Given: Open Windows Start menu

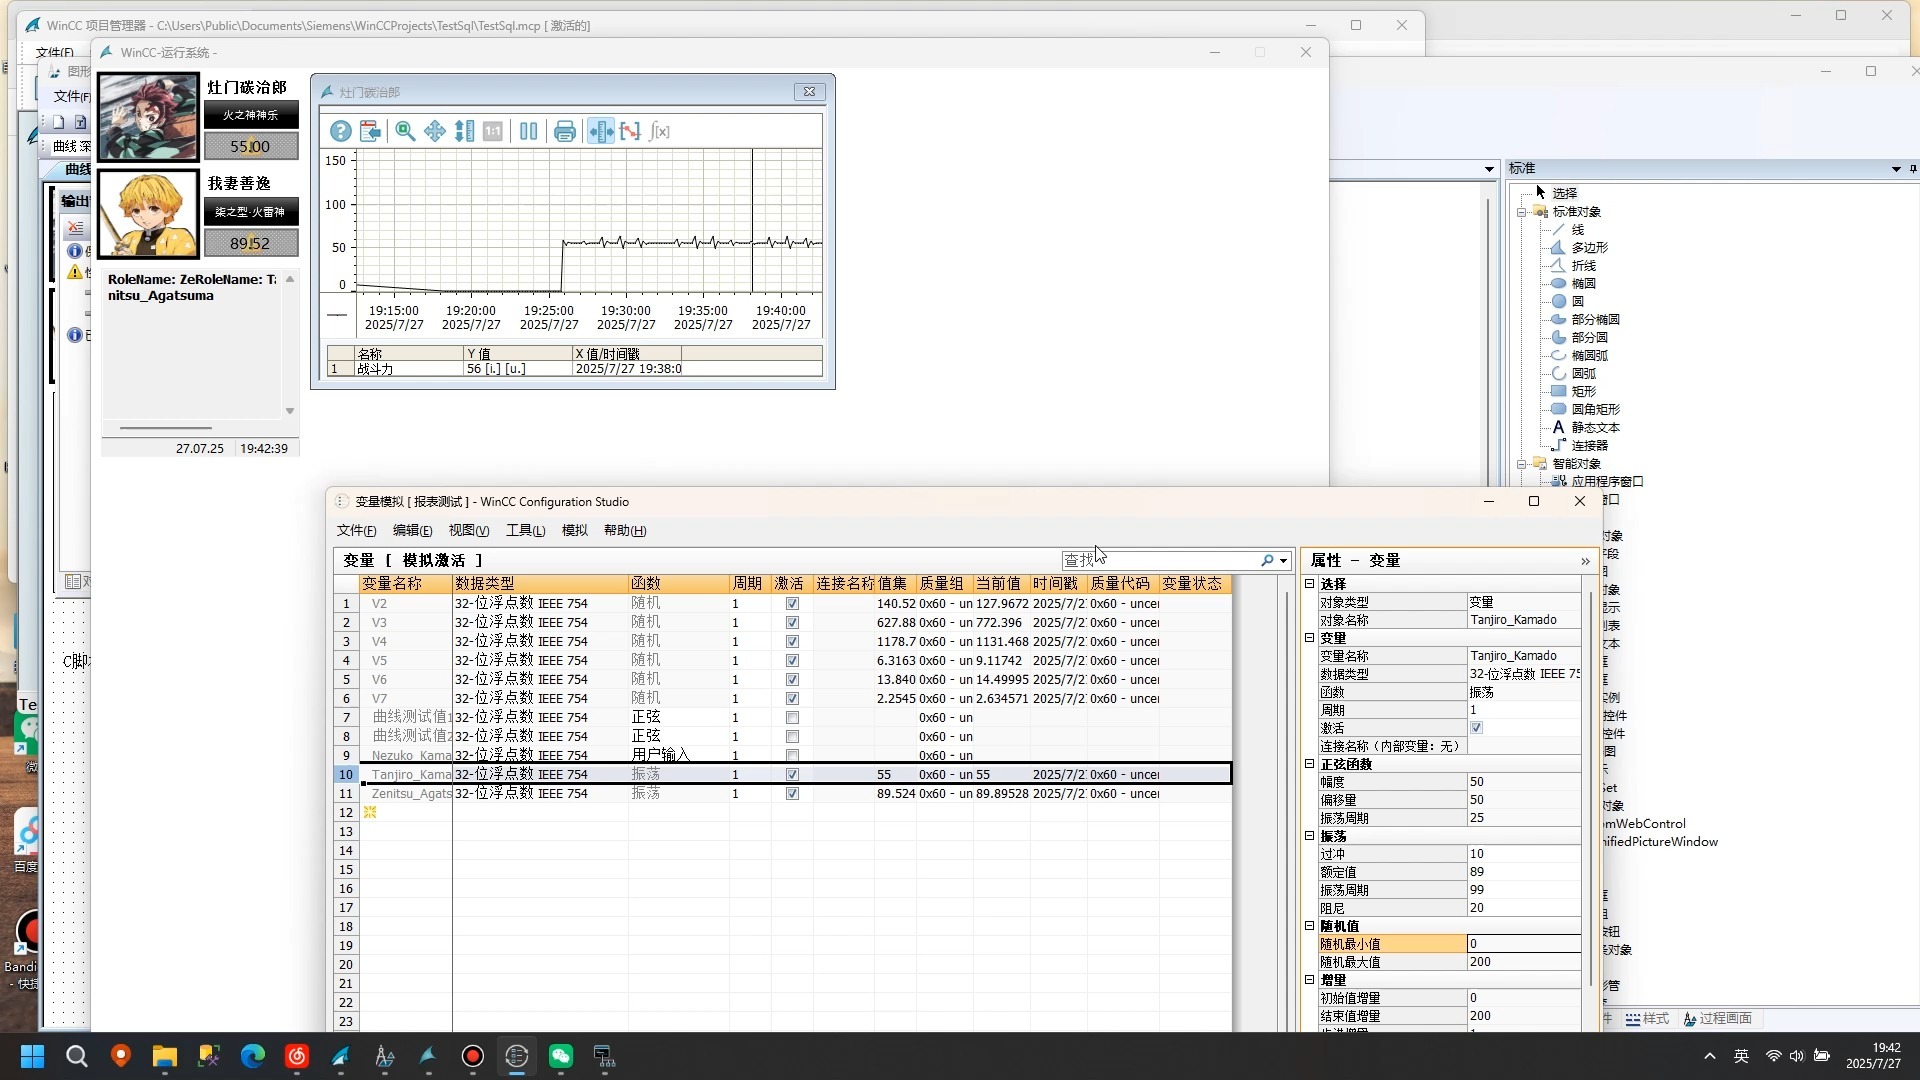Looking at the screenshot, I should pyautogui.click(x=32, y=1056).
